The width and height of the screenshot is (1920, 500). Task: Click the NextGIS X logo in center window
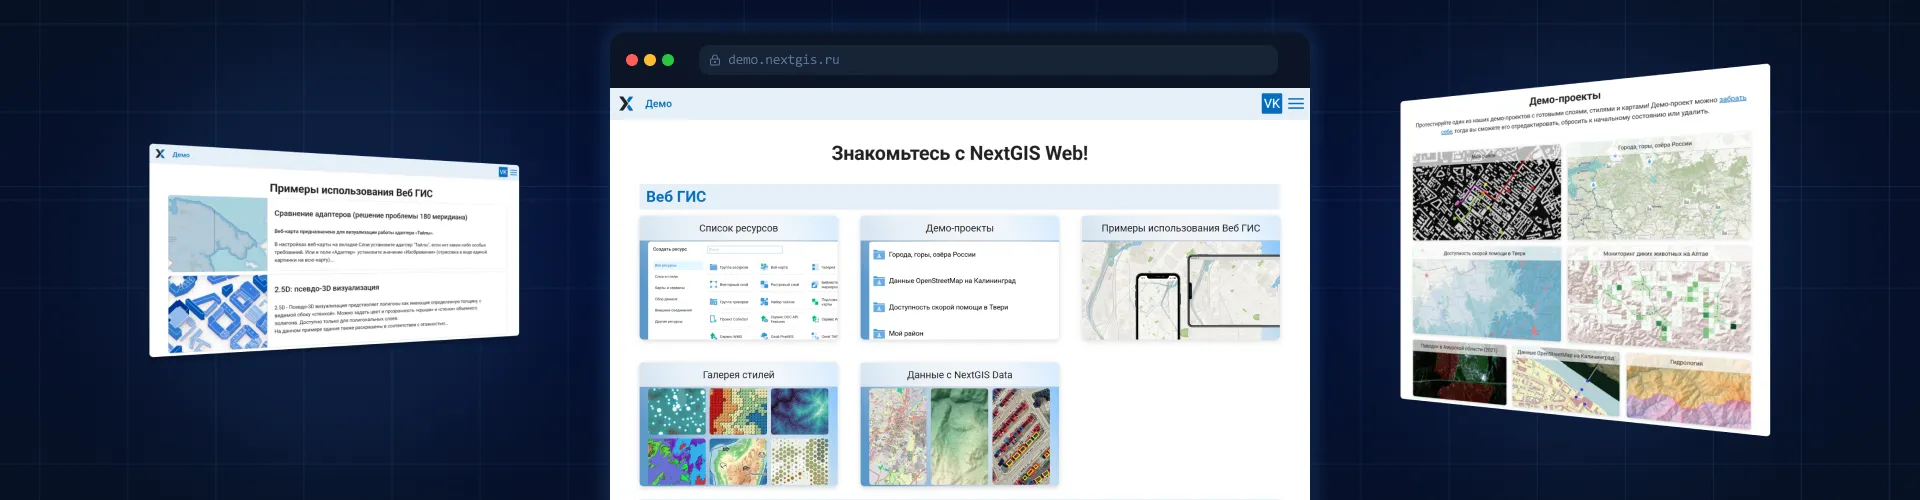click(626, 104)
